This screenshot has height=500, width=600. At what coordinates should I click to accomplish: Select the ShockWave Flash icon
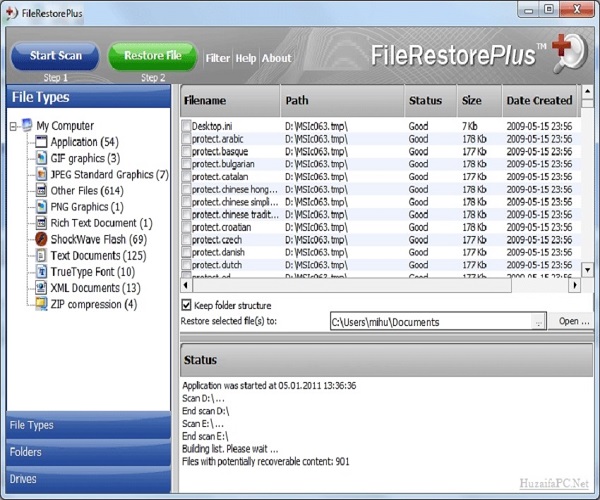(x=41, y=239)
